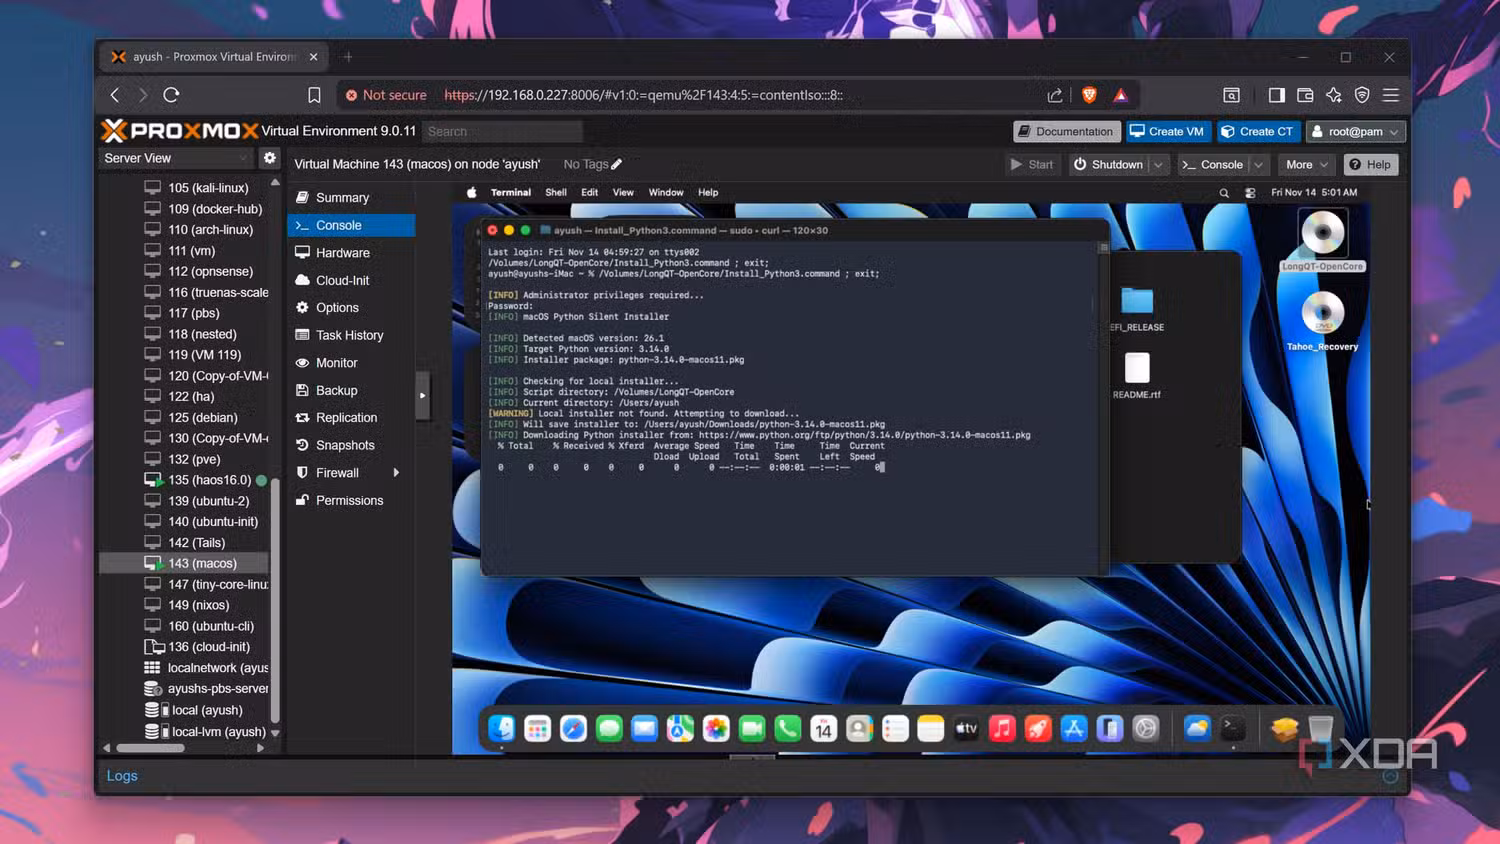Image resolution: width=1500 pixels, height=844 pixels.
Task: Open Finder in the macOS dock
Action: pyautogui.click(x=502, y=728)
